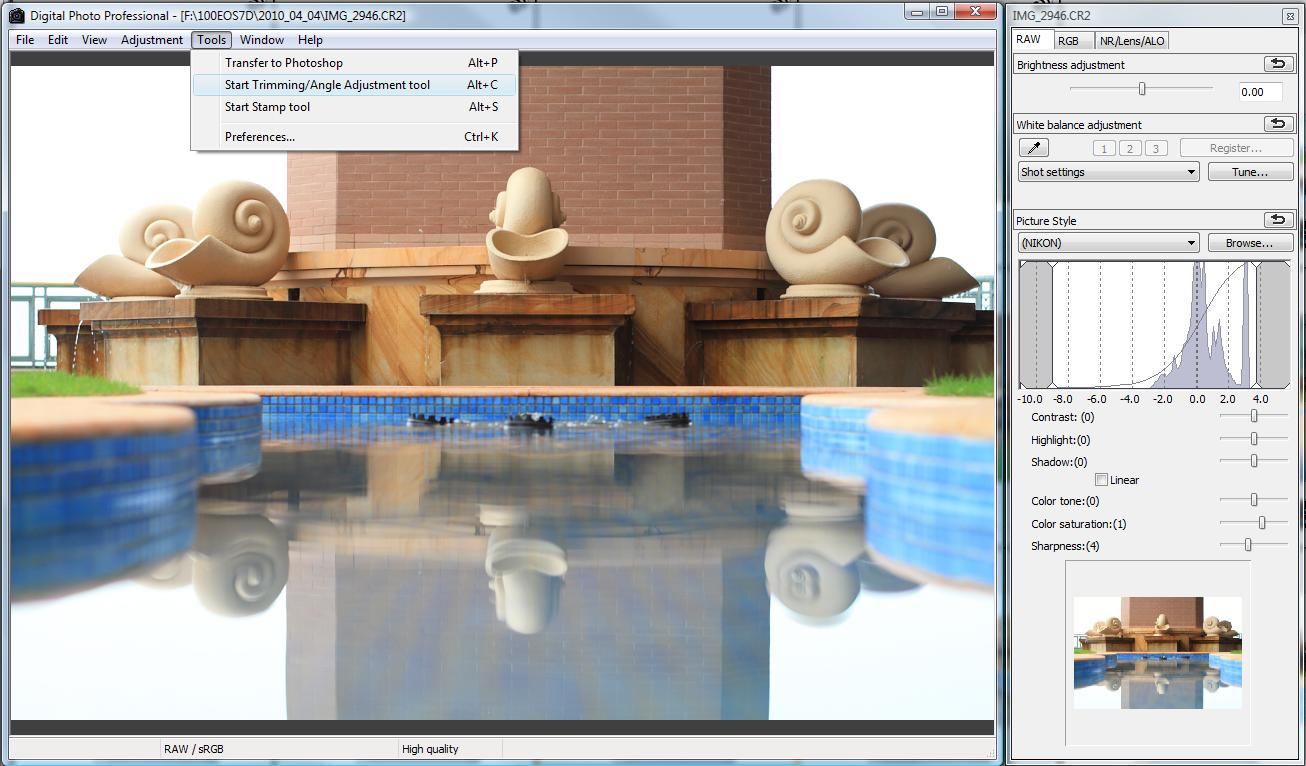Open the Window menu
Screen dimensions: 1306x766
pos(262,40)
